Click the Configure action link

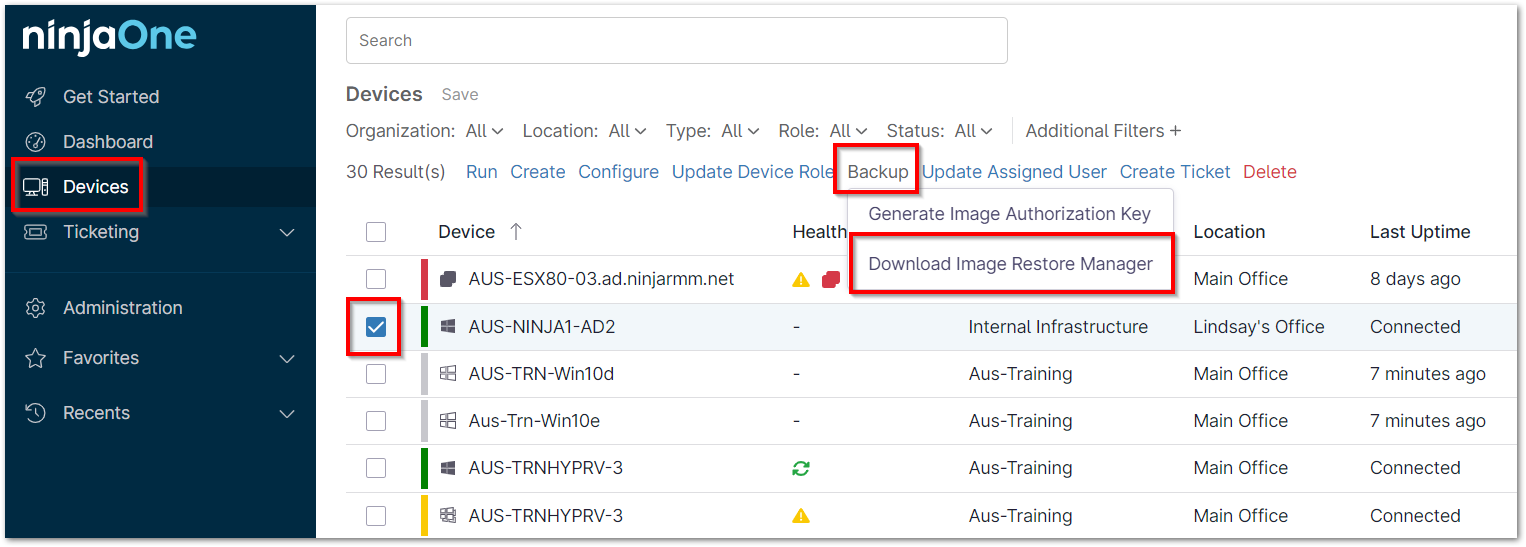(618, 172)
